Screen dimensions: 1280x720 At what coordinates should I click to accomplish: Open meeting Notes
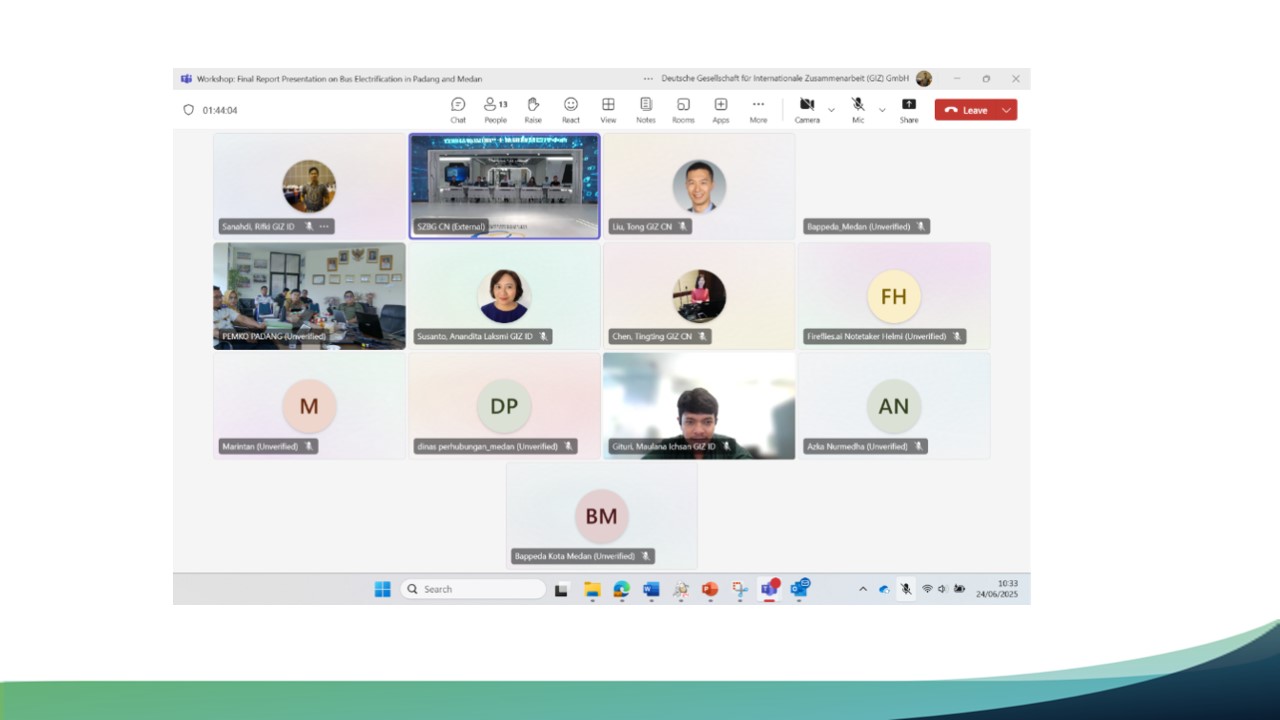(x=646, y=110)
